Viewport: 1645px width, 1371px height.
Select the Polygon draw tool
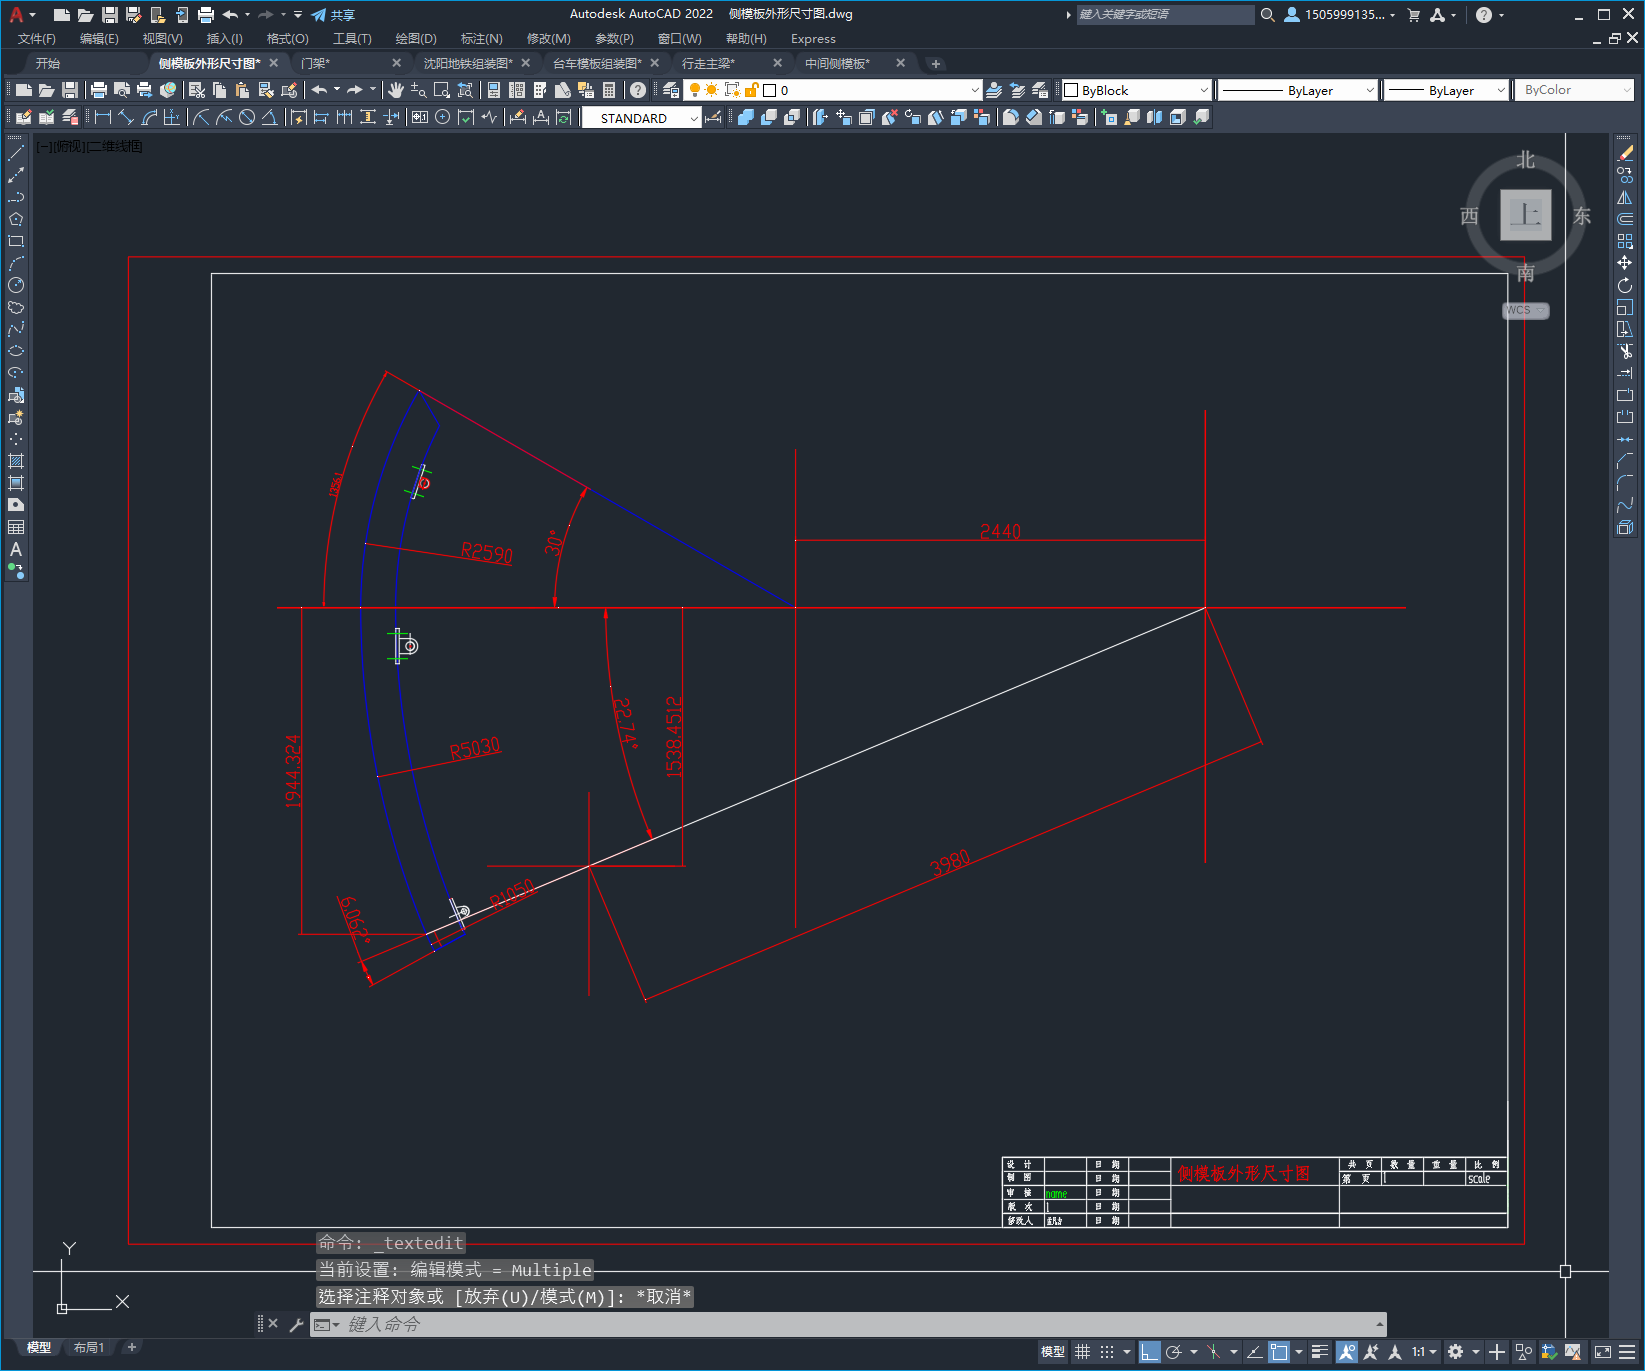click(16, 219)
